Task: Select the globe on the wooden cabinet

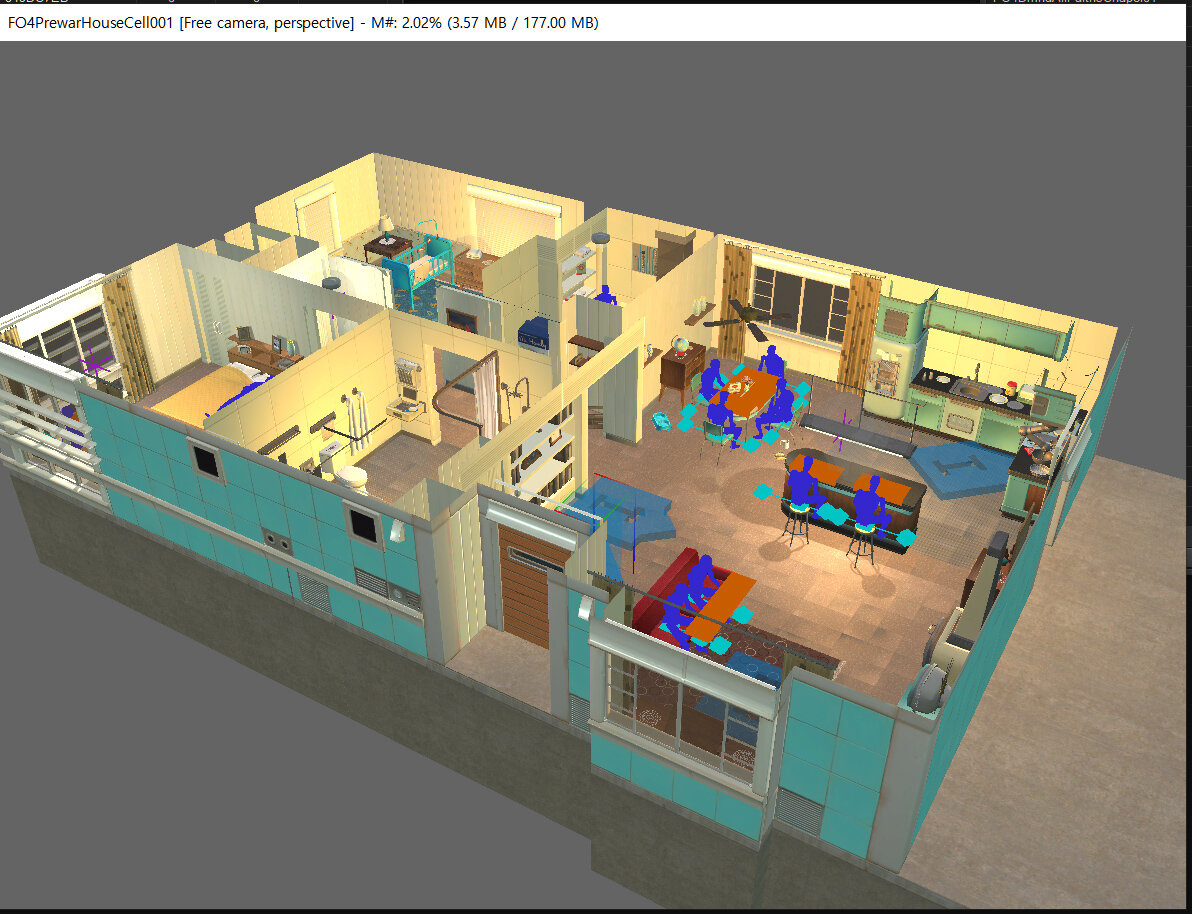Action: (x=679, y=347)
